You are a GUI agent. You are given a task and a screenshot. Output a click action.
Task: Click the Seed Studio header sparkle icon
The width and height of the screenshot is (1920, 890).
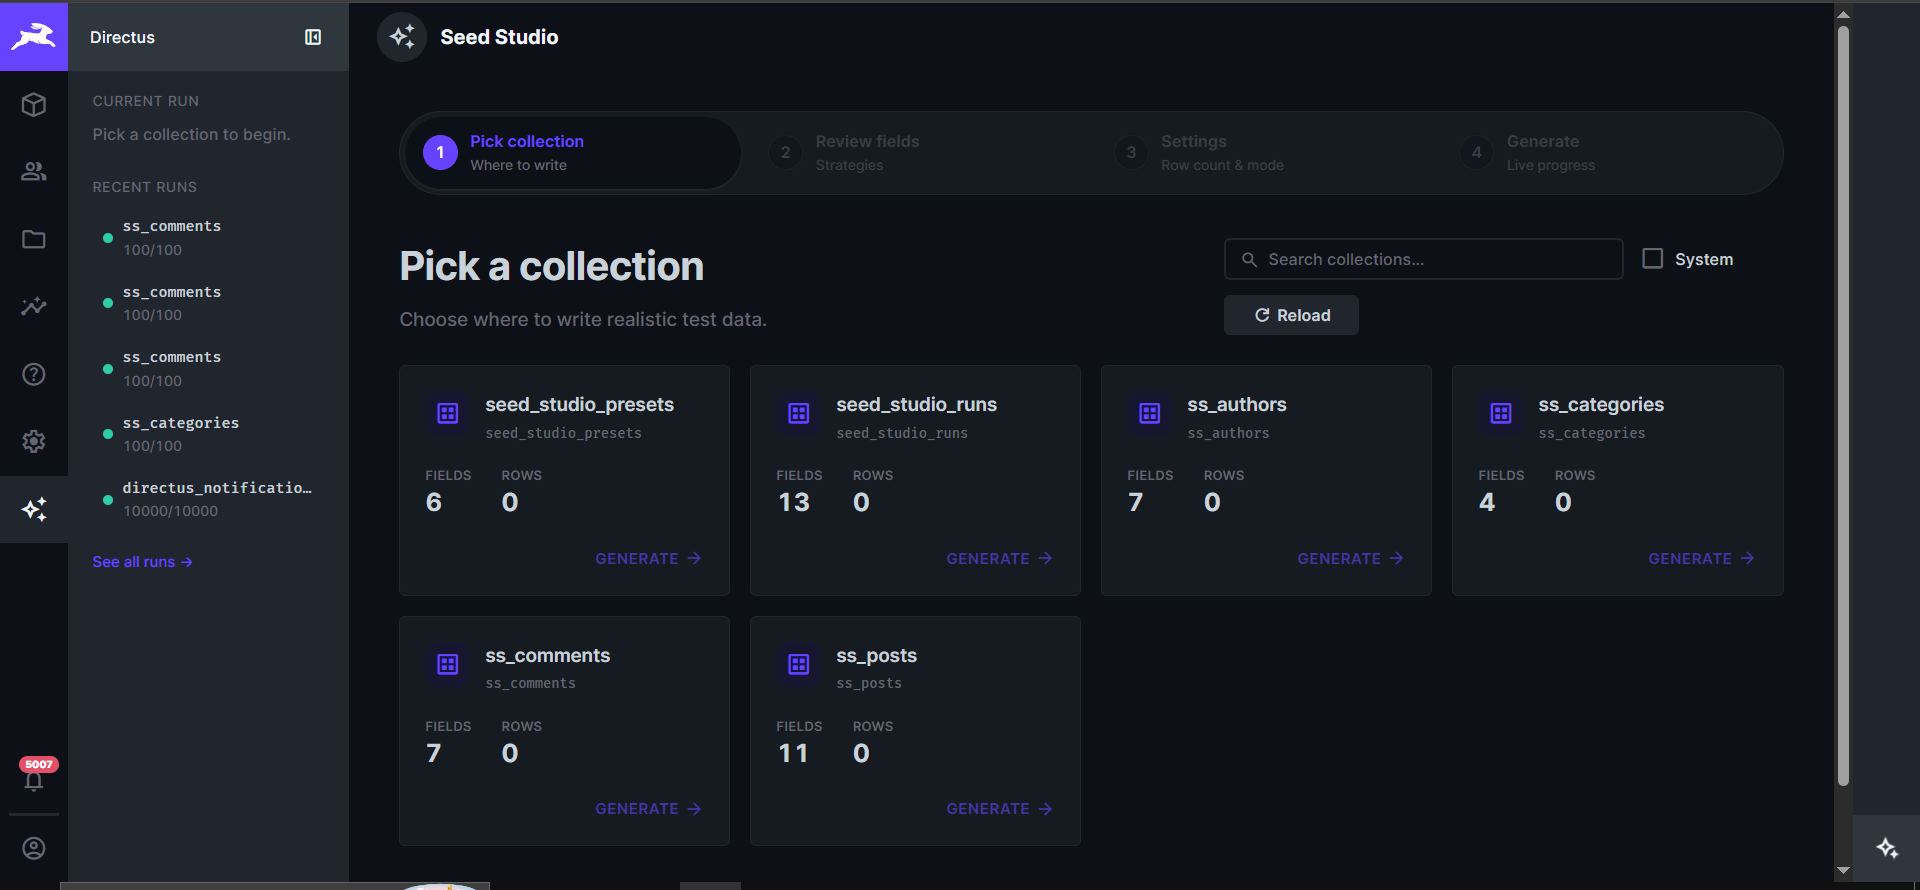(402, 37)
